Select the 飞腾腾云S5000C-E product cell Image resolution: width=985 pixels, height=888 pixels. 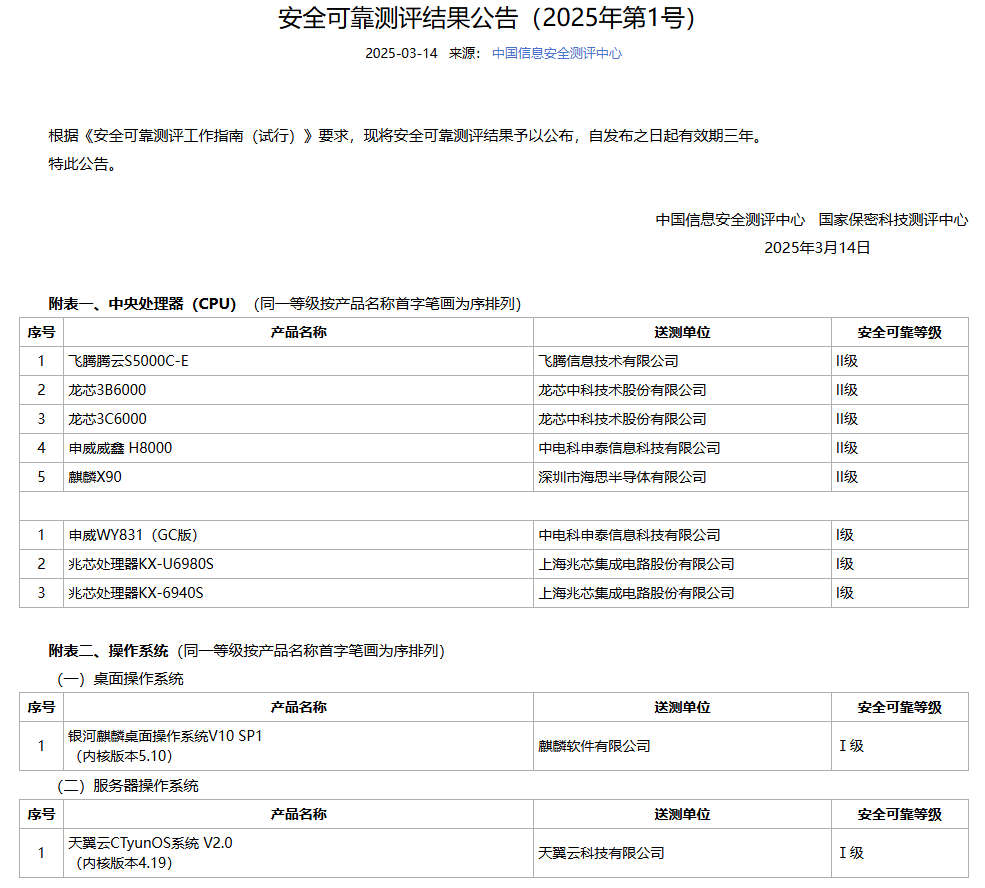[128, 361]
